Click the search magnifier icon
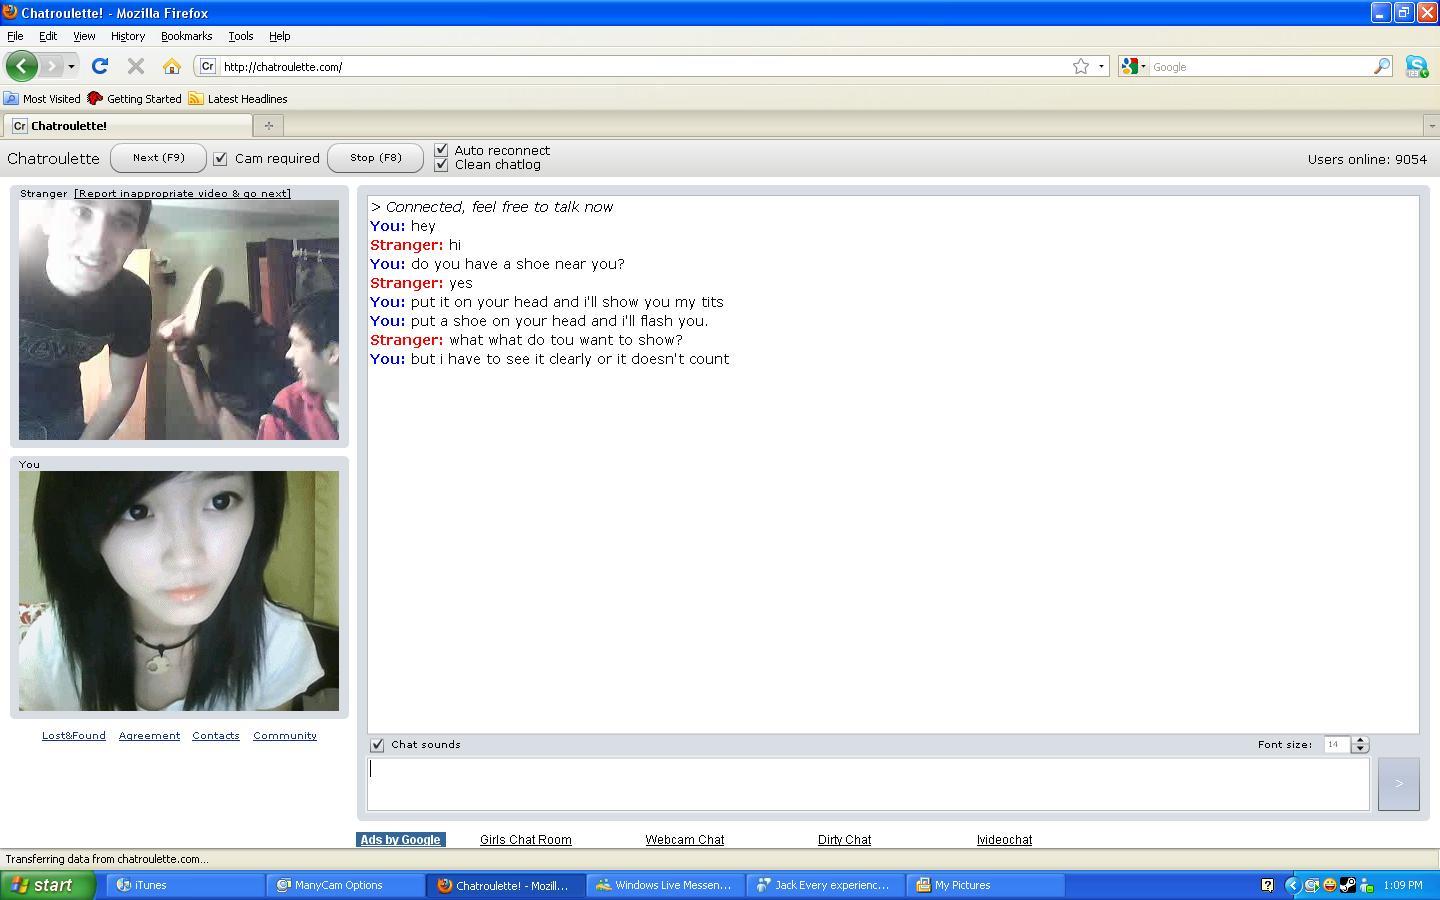The height and width of the screenshot is (900, 1440). click(1382, 66)
